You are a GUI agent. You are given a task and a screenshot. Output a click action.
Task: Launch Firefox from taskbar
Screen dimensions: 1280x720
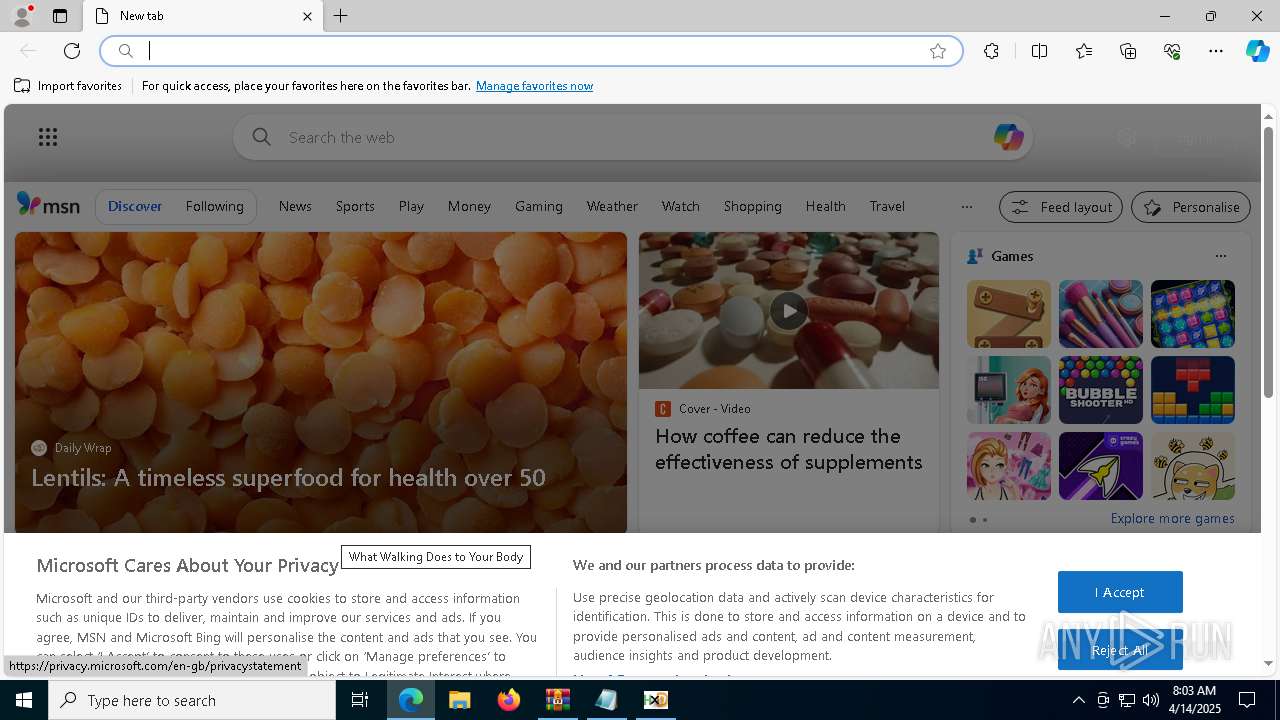click(509, 700)
